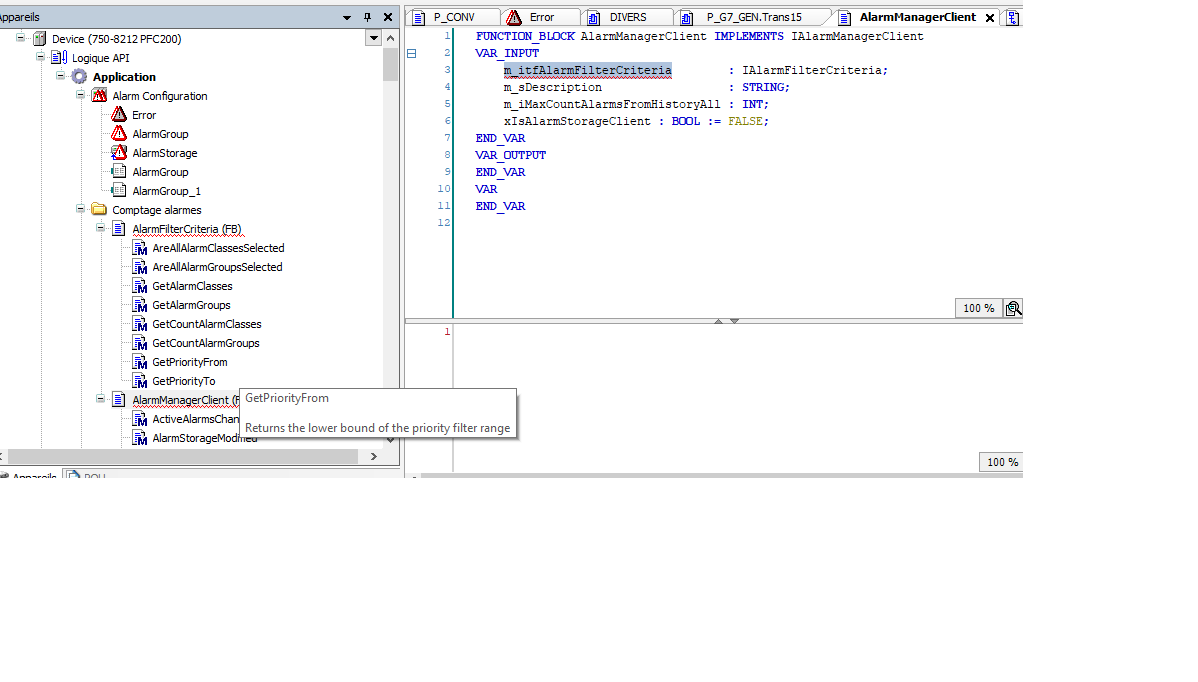
Task: Click the zoom magnifier icon beside 100 %
Action: pos(1013,308)
